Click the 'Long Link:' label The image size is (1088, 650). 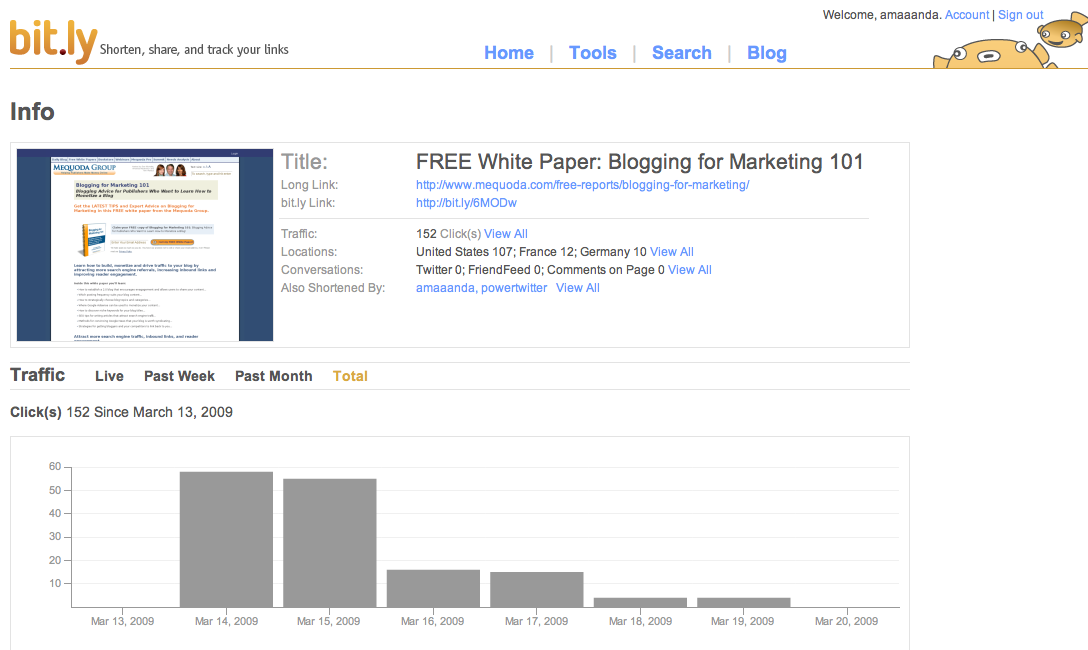coord(309,185)
